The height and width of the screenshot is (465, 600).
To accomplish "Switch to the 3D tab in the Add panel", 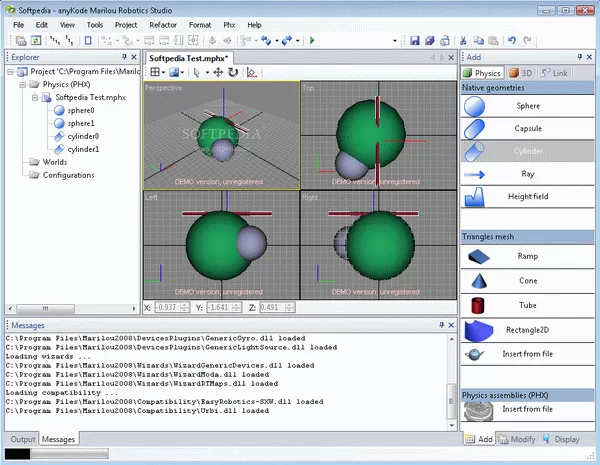I will [x=521, y=73].
